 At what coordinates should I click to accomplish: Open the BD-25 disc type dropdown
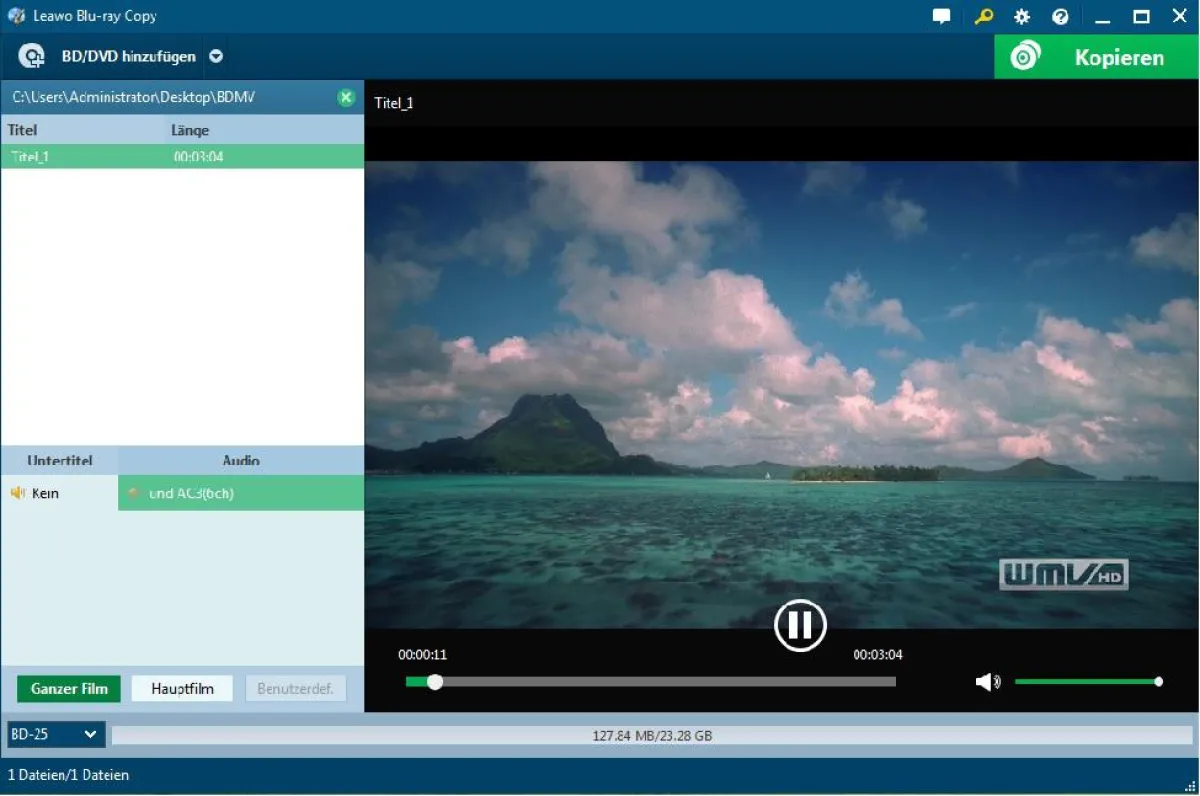point(55,735)
